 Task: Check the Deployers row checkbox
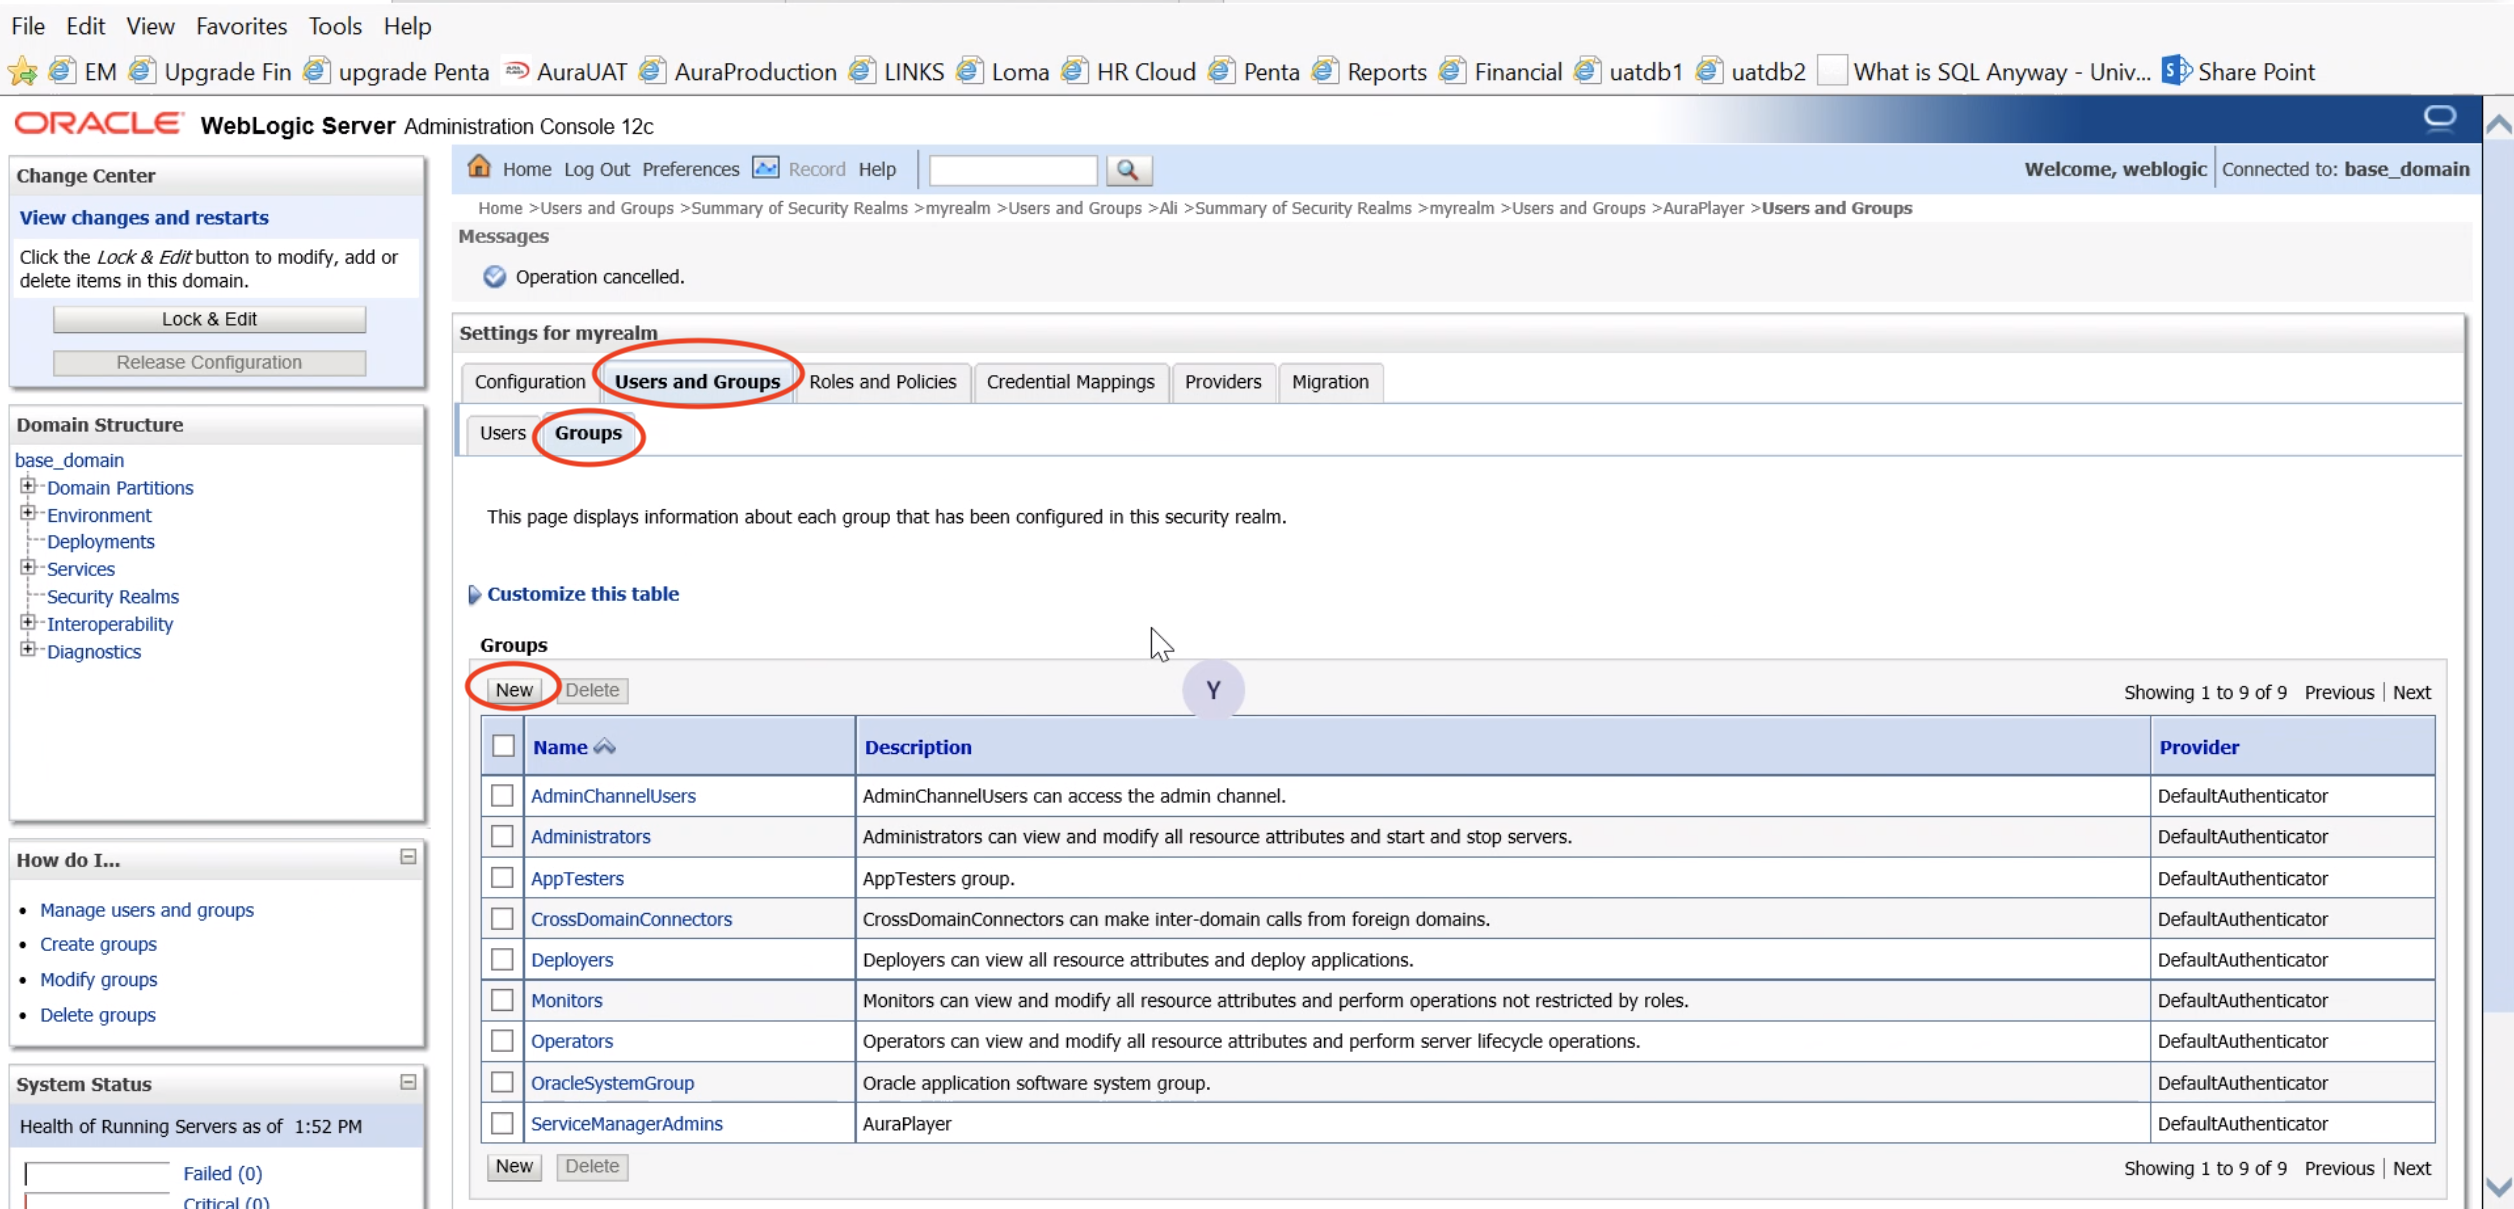502,960
